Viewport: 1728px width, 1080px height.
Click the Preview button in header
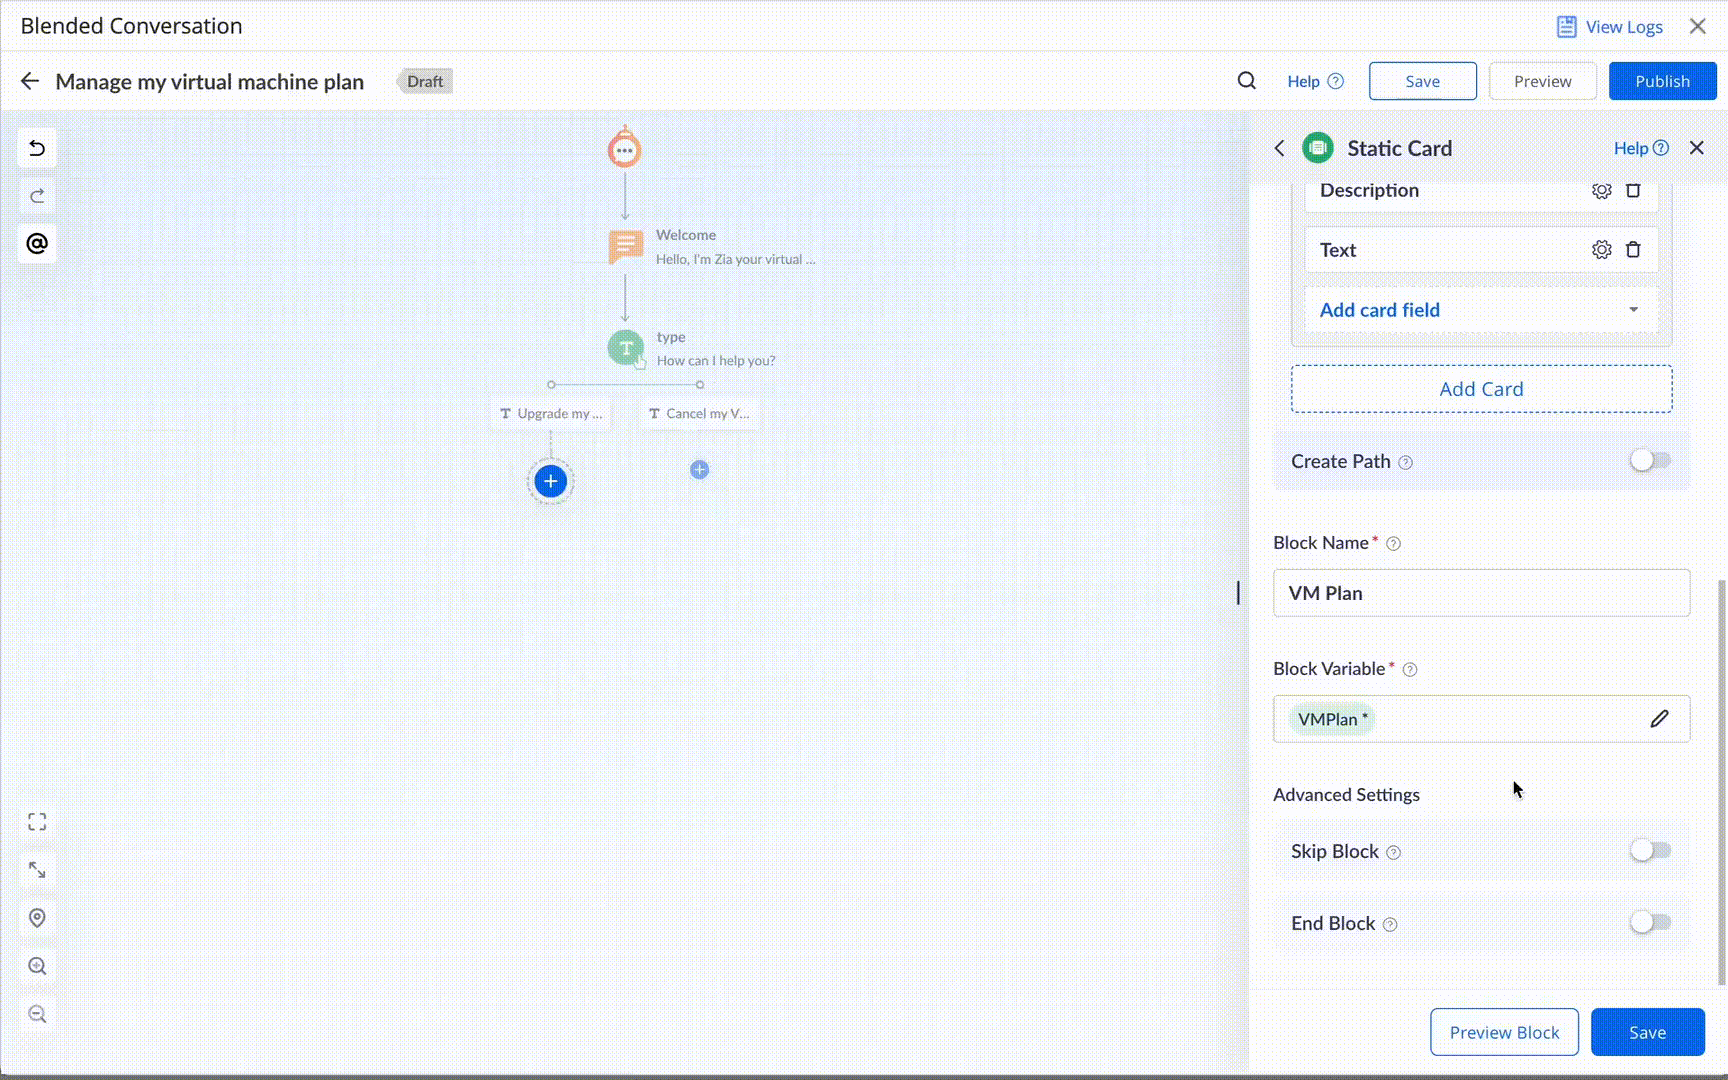1542,81
